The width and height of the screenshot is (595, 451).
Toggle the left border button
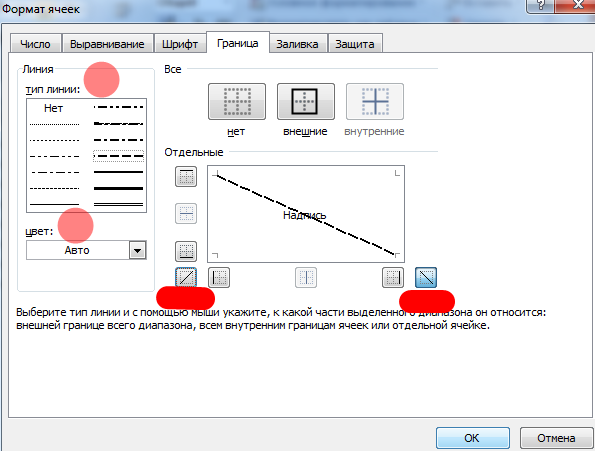(x=219, y=278)
